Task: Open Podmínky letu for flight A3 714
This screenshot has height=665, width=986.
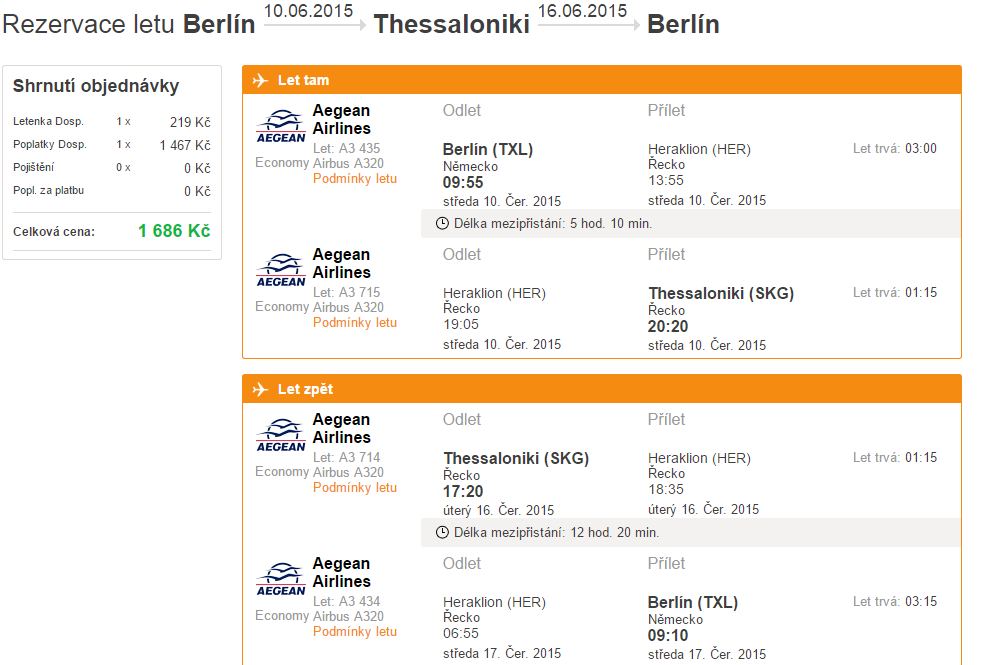Action: 355,488
